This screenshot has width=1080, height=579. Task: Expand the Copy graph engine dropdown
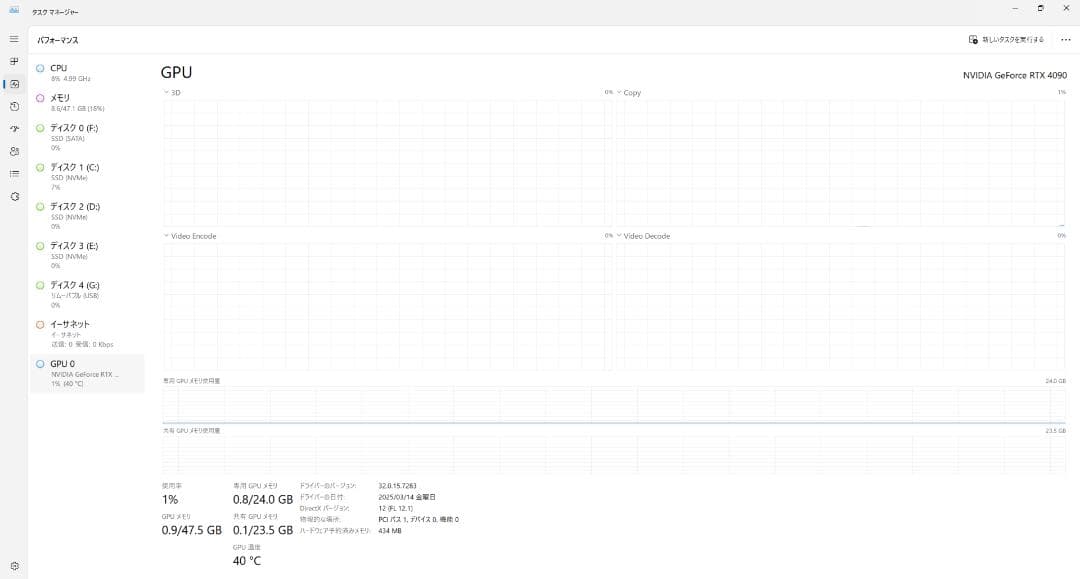tap(628, 93)
